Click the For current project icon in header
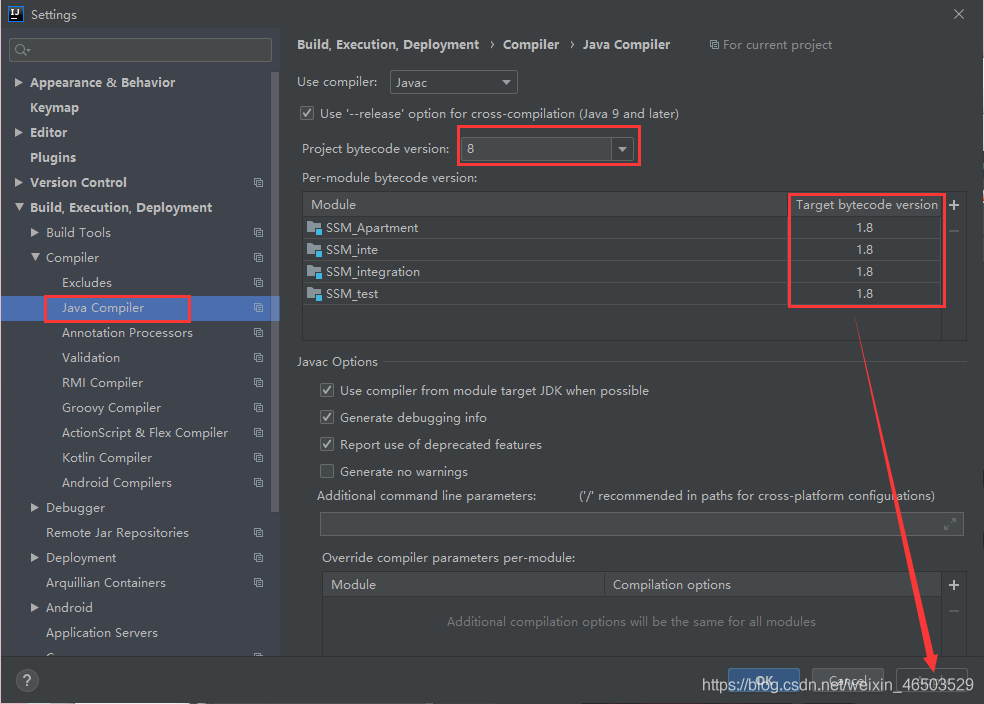The width and height of the screenshot is (984, 704). click(x=714, y=45)
